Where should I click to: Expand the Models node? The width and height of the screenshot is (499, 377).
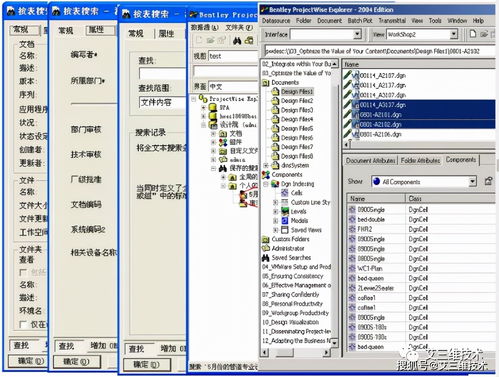[276, 220]
